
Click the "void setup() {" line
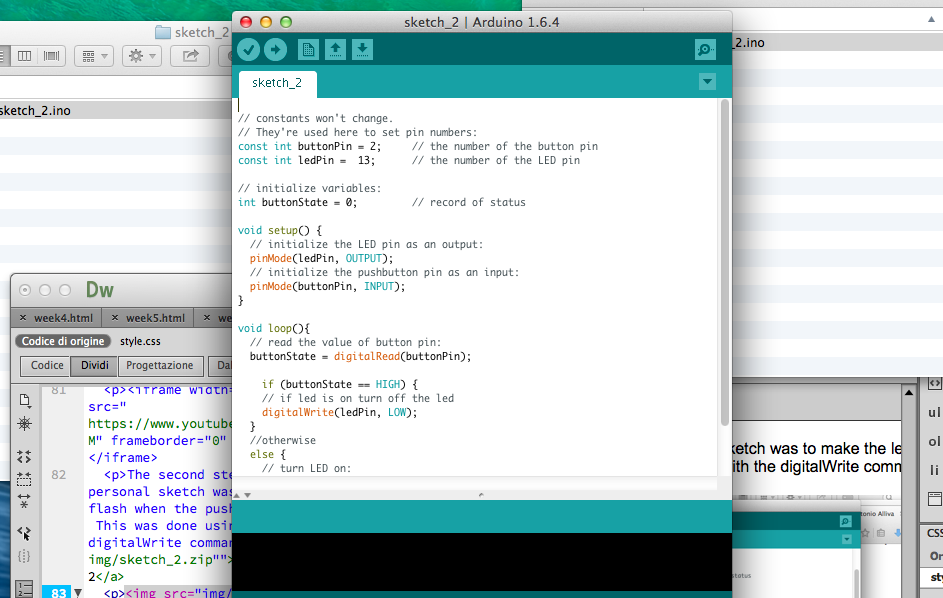[280, 230]
